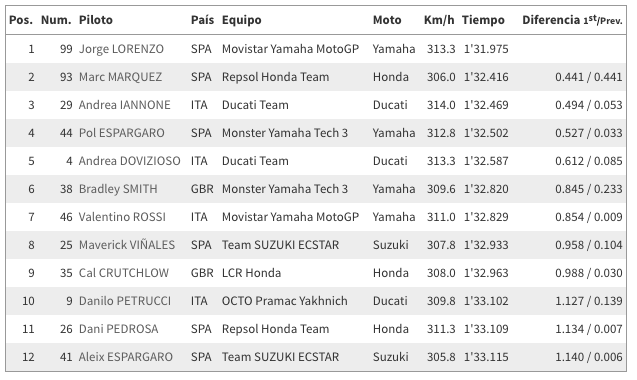This screenshot has height=380, width=637.
Task: Click Valentino ROSSI rider name
Action: [122, 217]
